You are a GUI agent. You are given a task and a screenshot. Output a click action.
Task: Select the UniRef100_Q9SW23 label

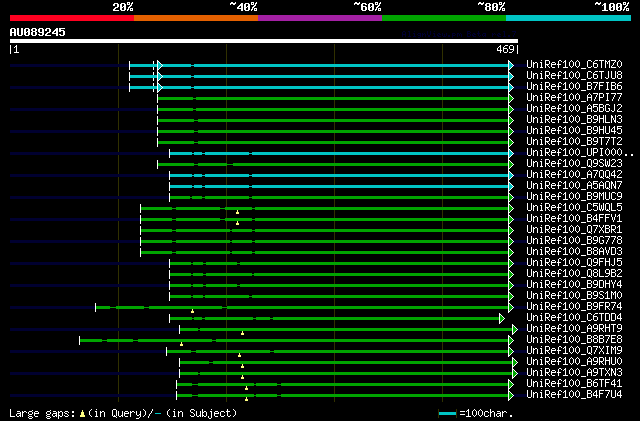574,164
